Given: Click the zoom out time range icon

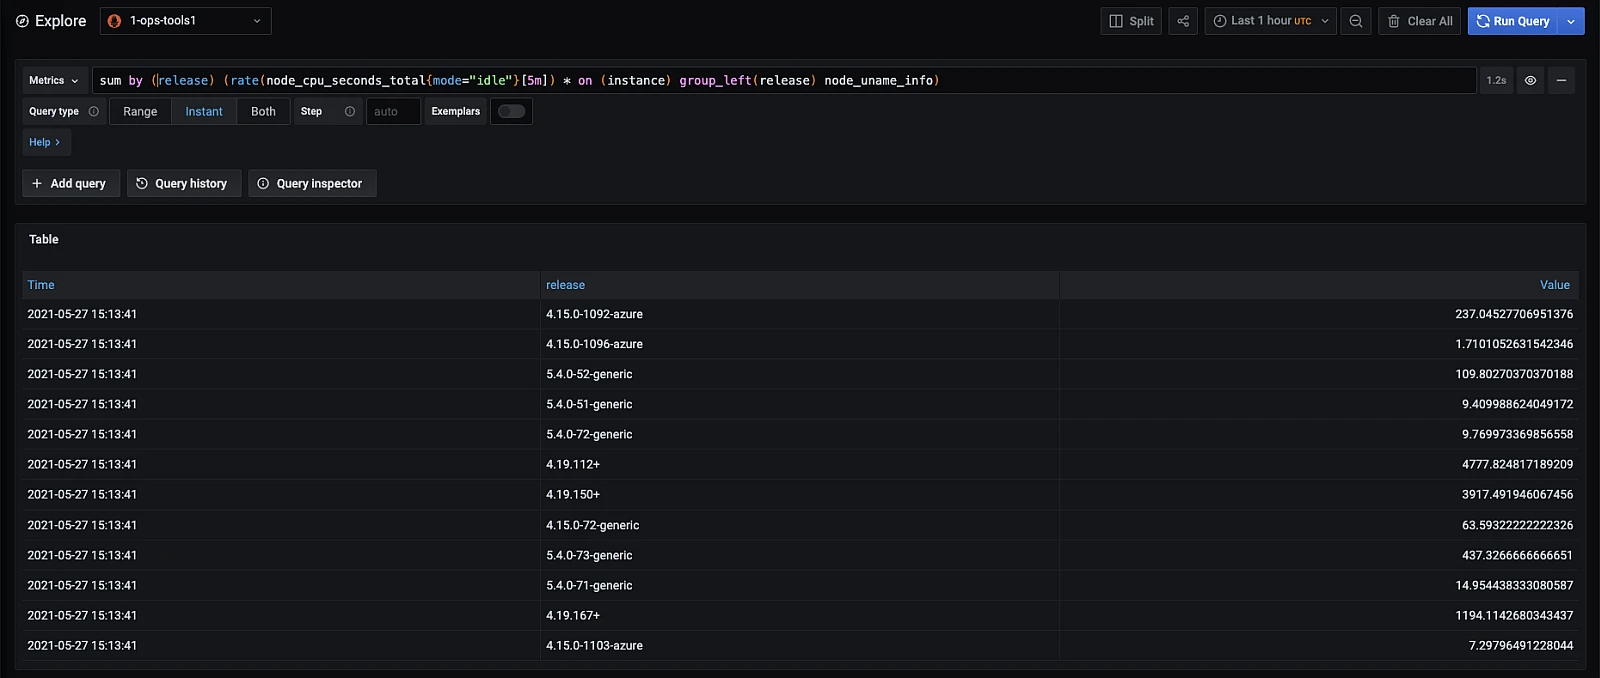Looking at the screenshot, I should (x=1356, y=21).
